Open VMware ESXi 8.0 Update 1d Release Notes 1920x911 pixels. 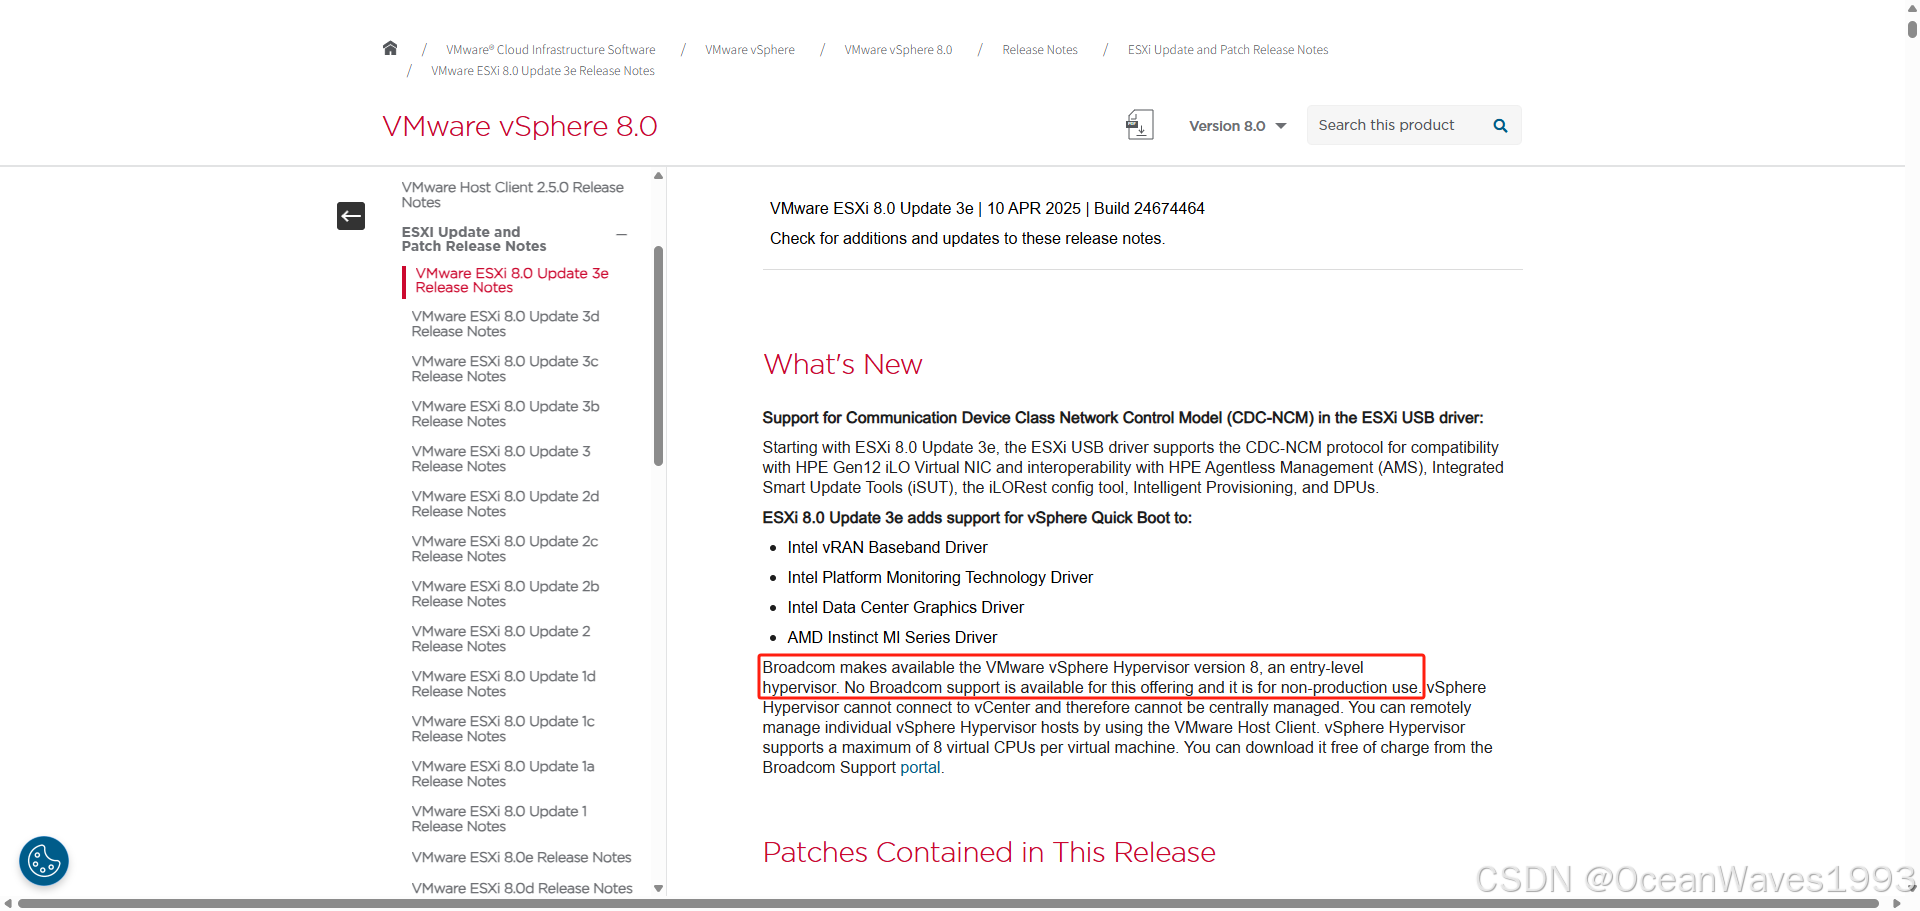[x=504, y=684]
